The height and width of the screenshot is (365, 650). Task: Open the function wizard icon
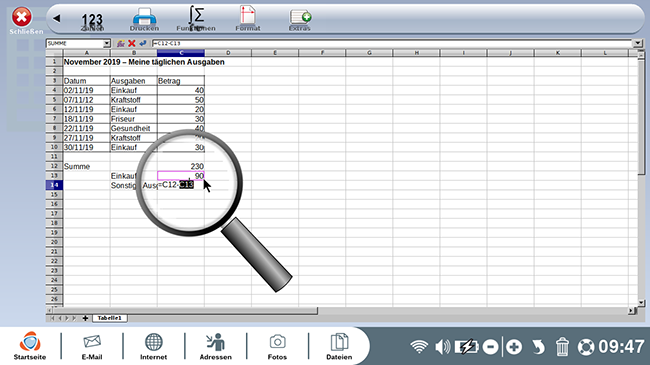(121, 43)
